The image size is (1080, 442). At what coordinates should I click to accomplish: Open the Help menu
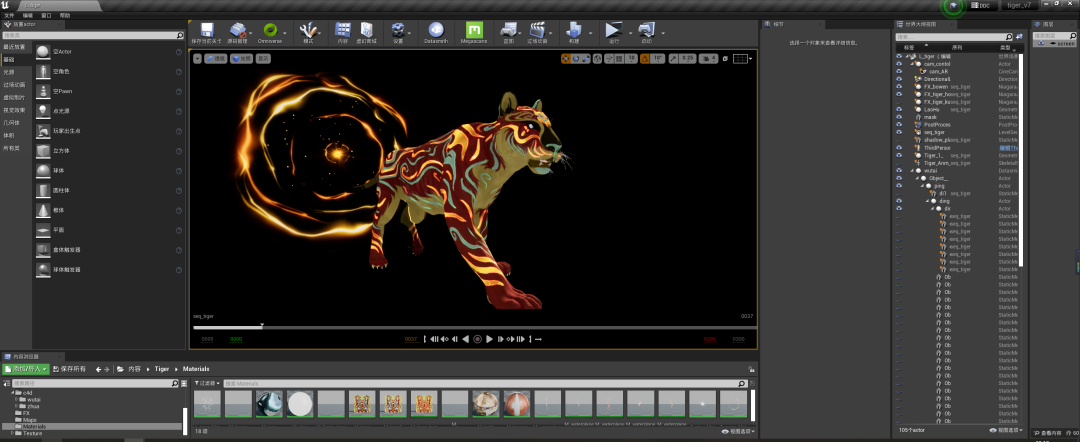click(x=65, y=14)
